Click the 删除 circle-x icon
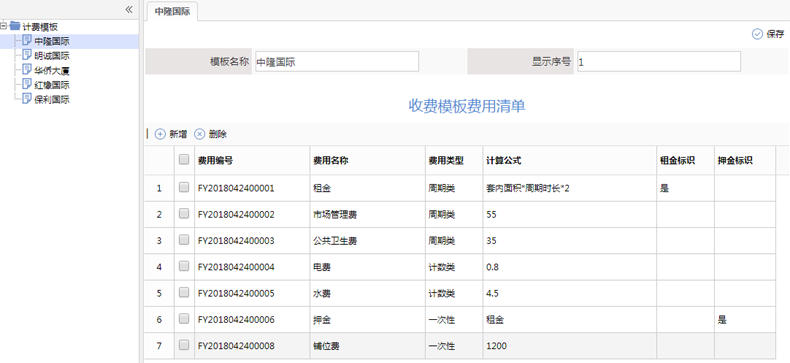 tap(200, 134)
